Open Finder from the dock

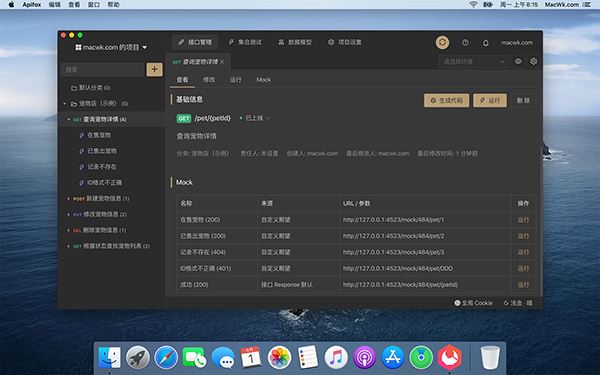point(109,357)
